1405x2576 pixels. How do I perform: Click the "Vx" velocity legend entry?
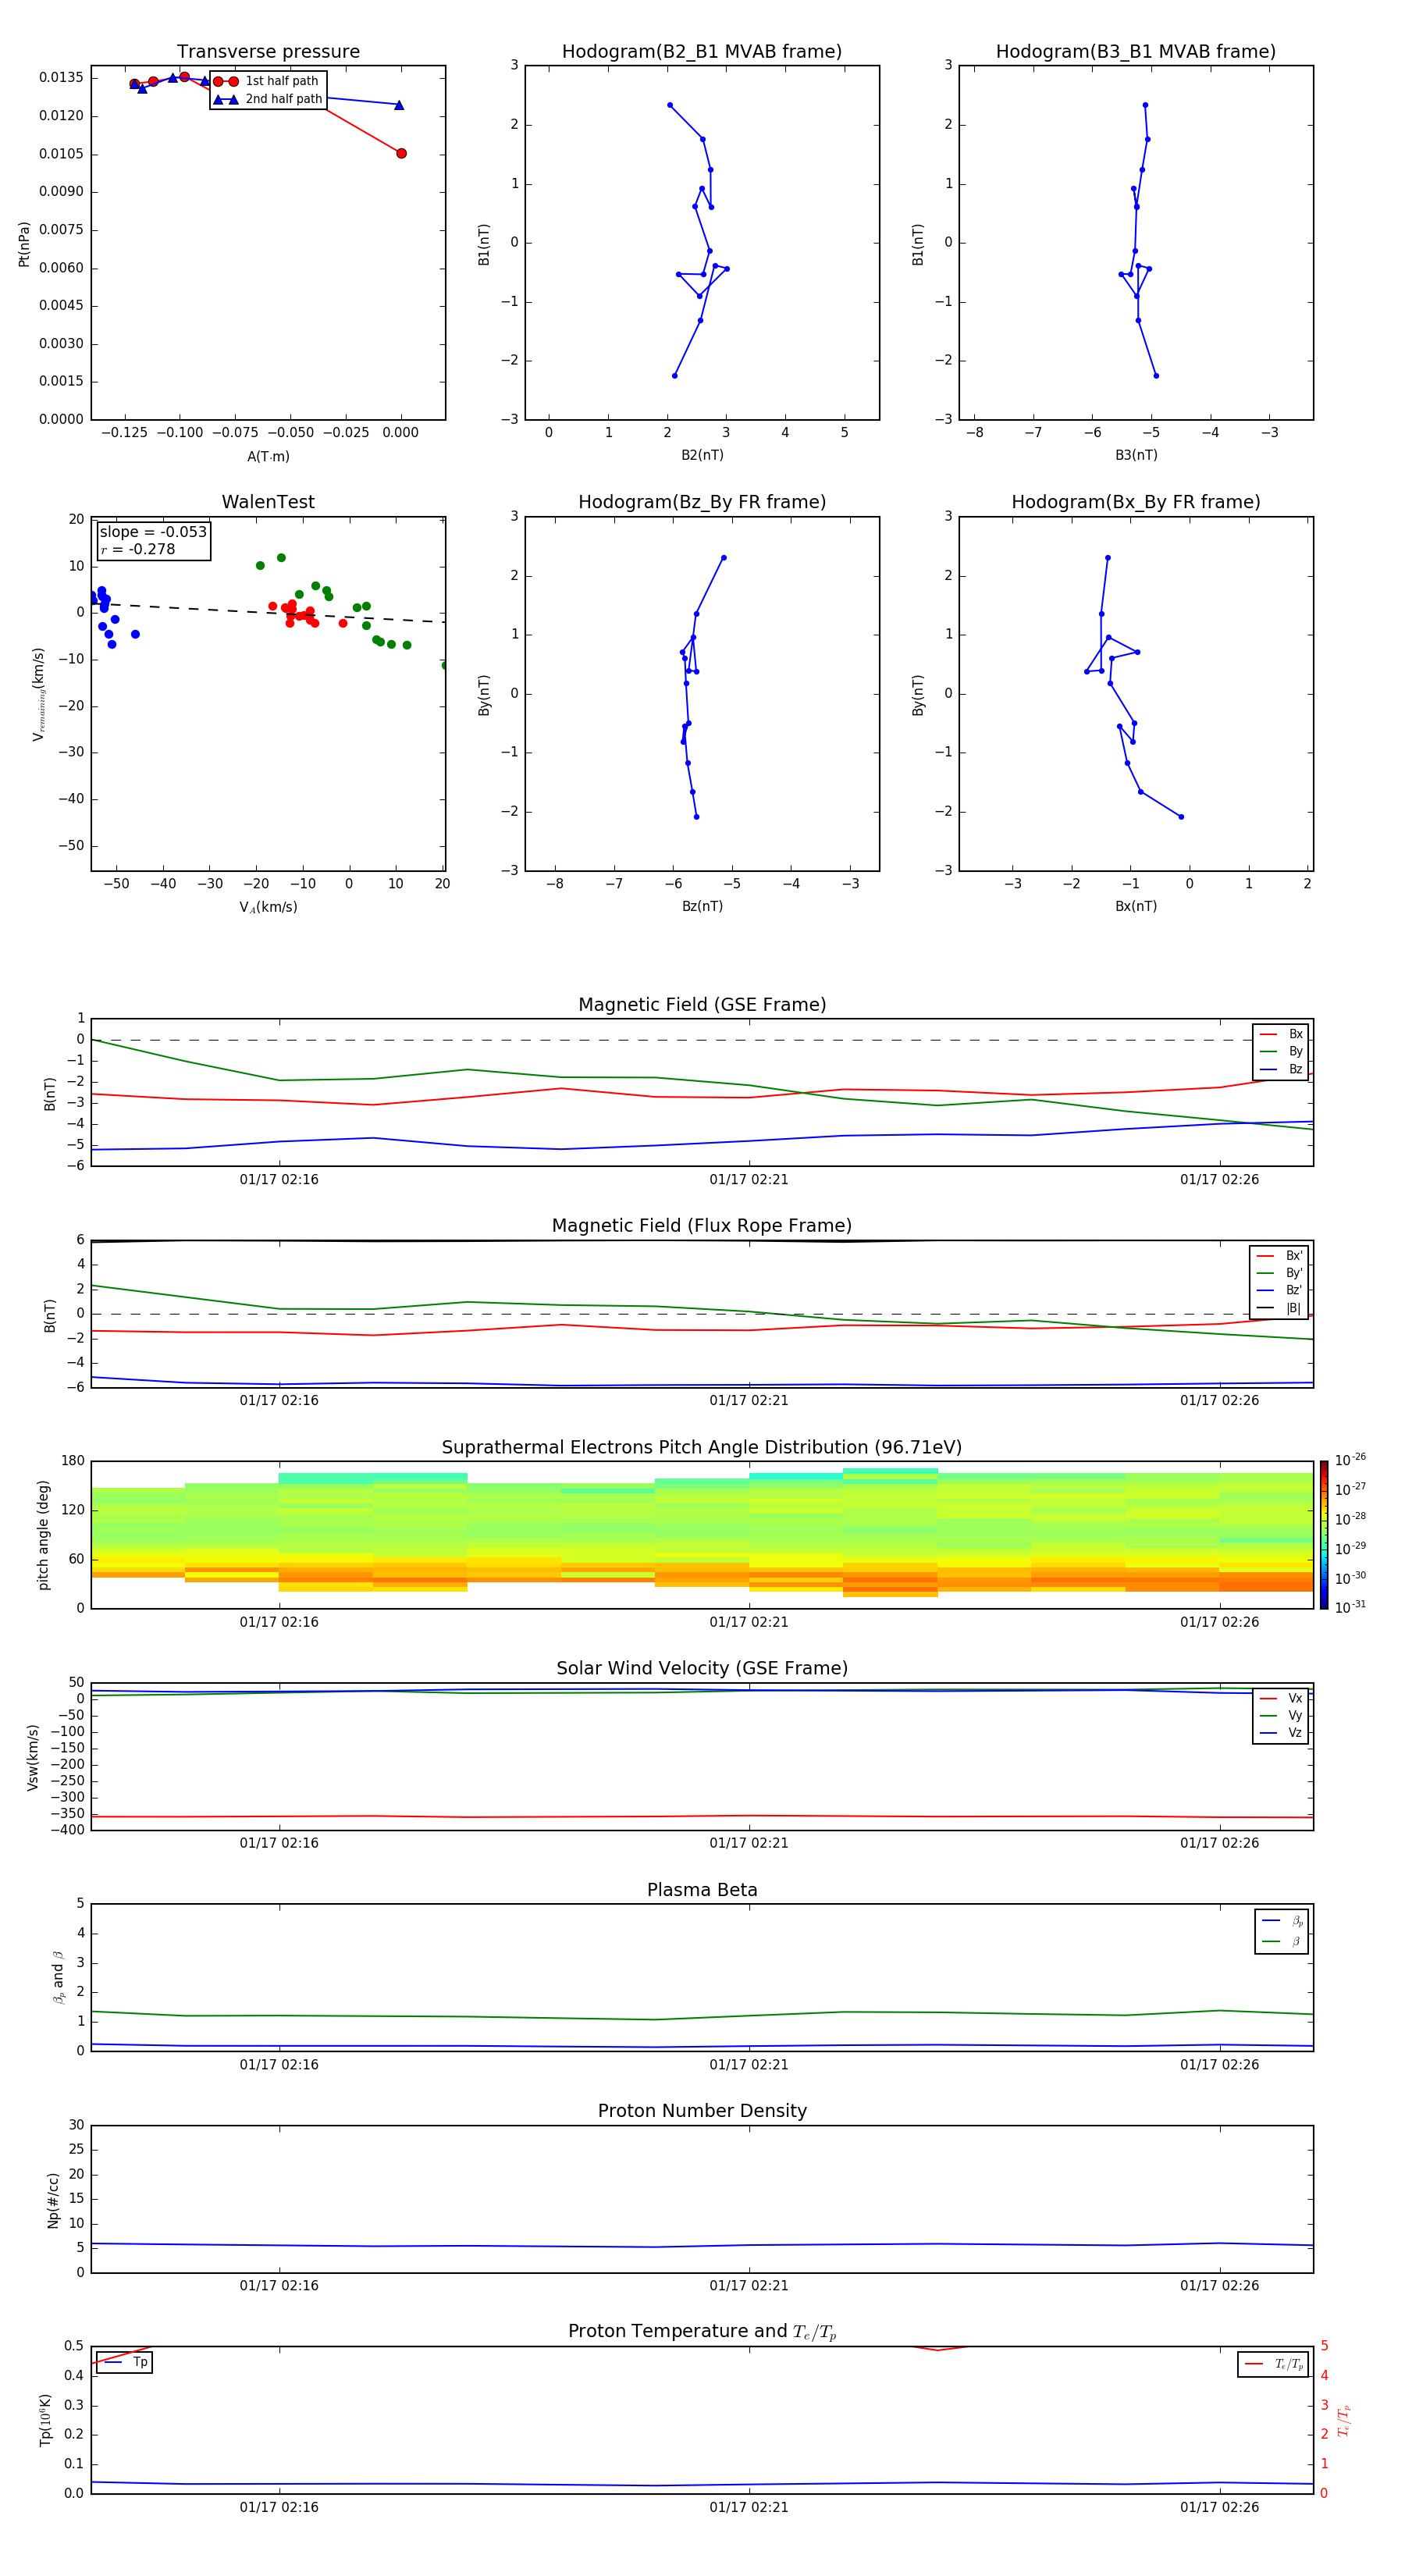(1282, 1698)
